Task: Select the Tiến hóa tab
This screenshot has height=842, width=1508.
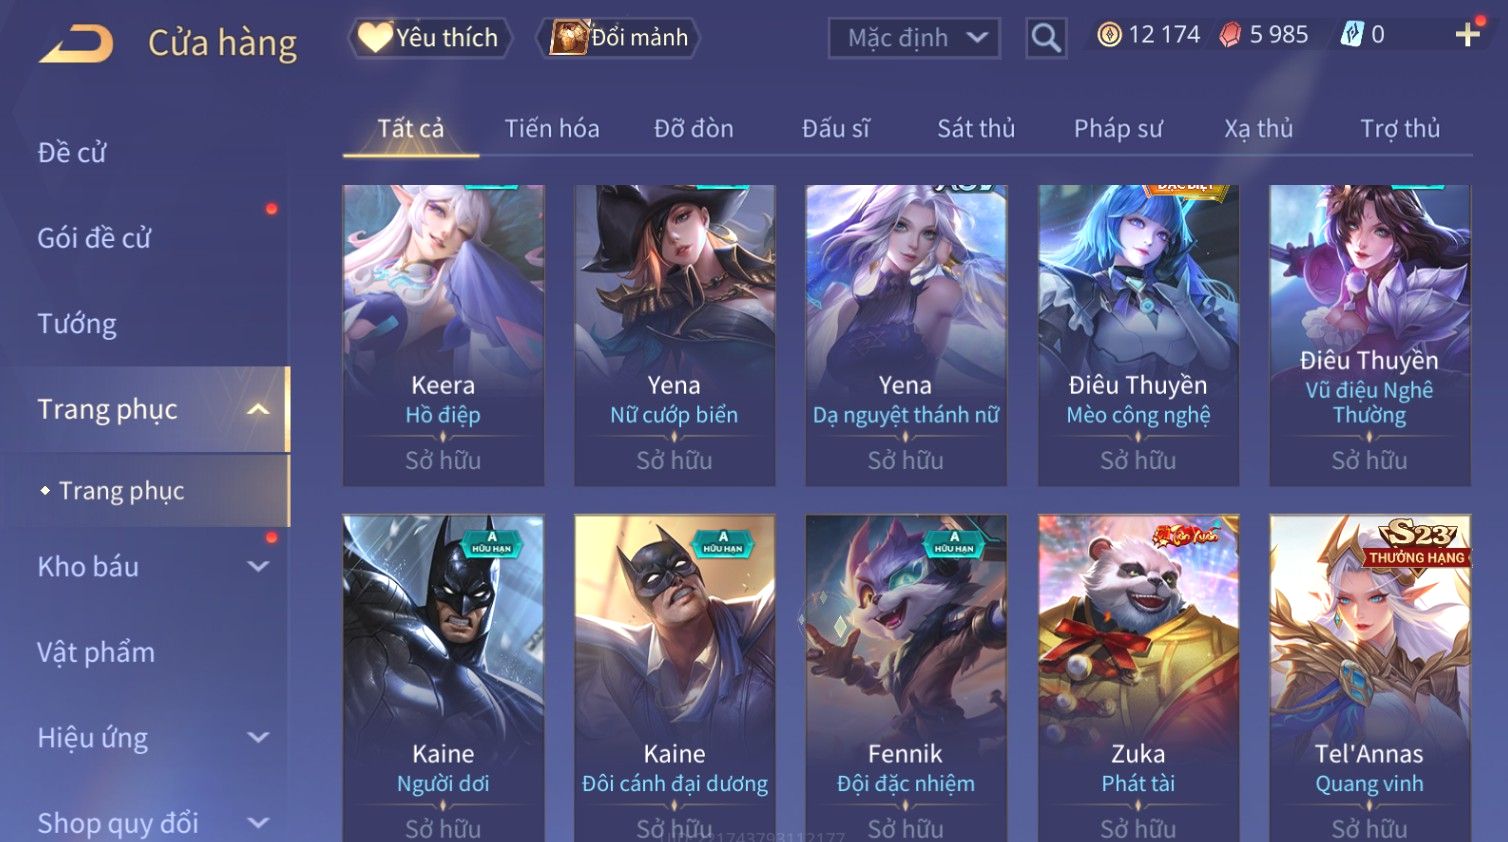Action: pos(552,129)
